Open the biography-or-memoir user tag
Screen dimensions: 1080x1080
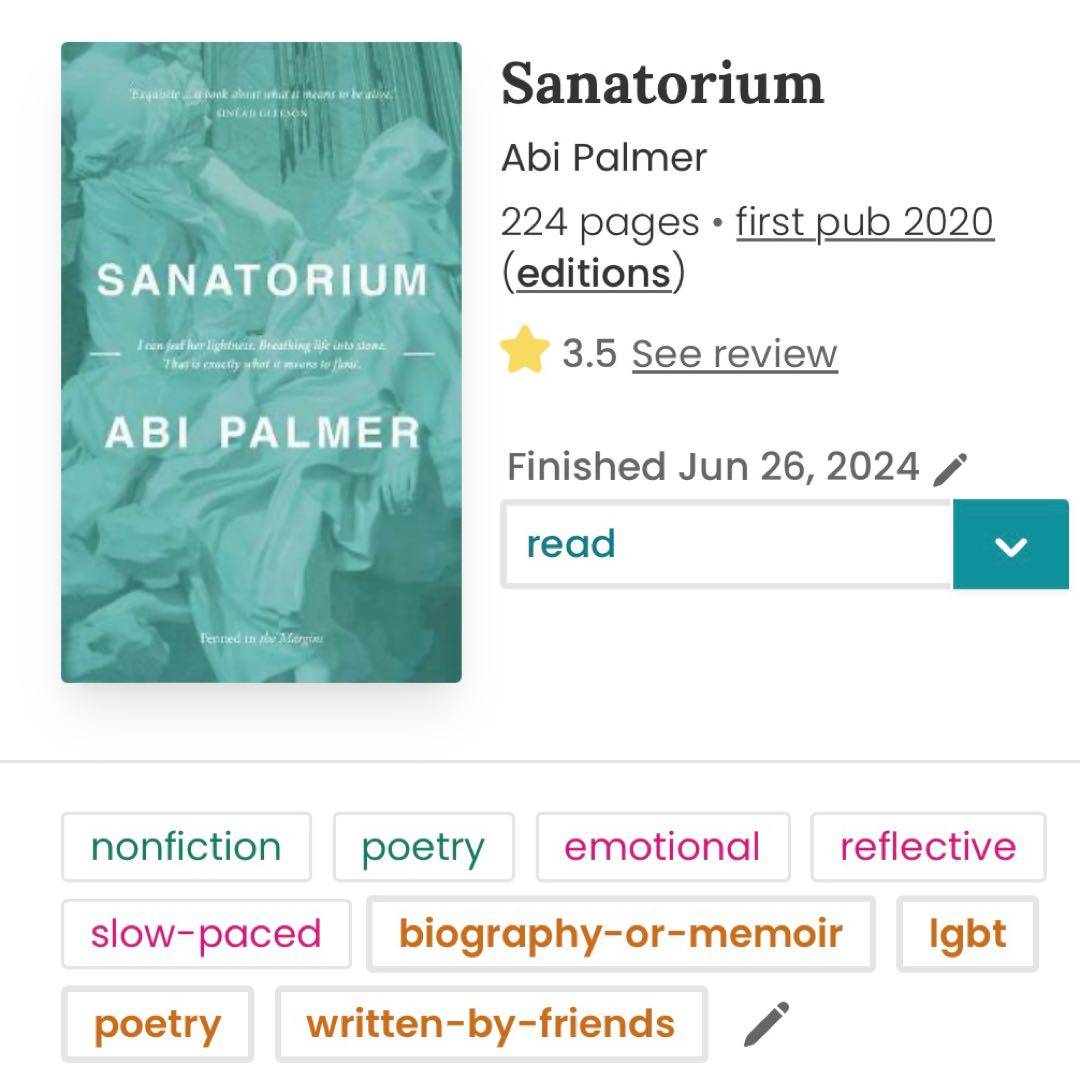click(x=621, y=934)
